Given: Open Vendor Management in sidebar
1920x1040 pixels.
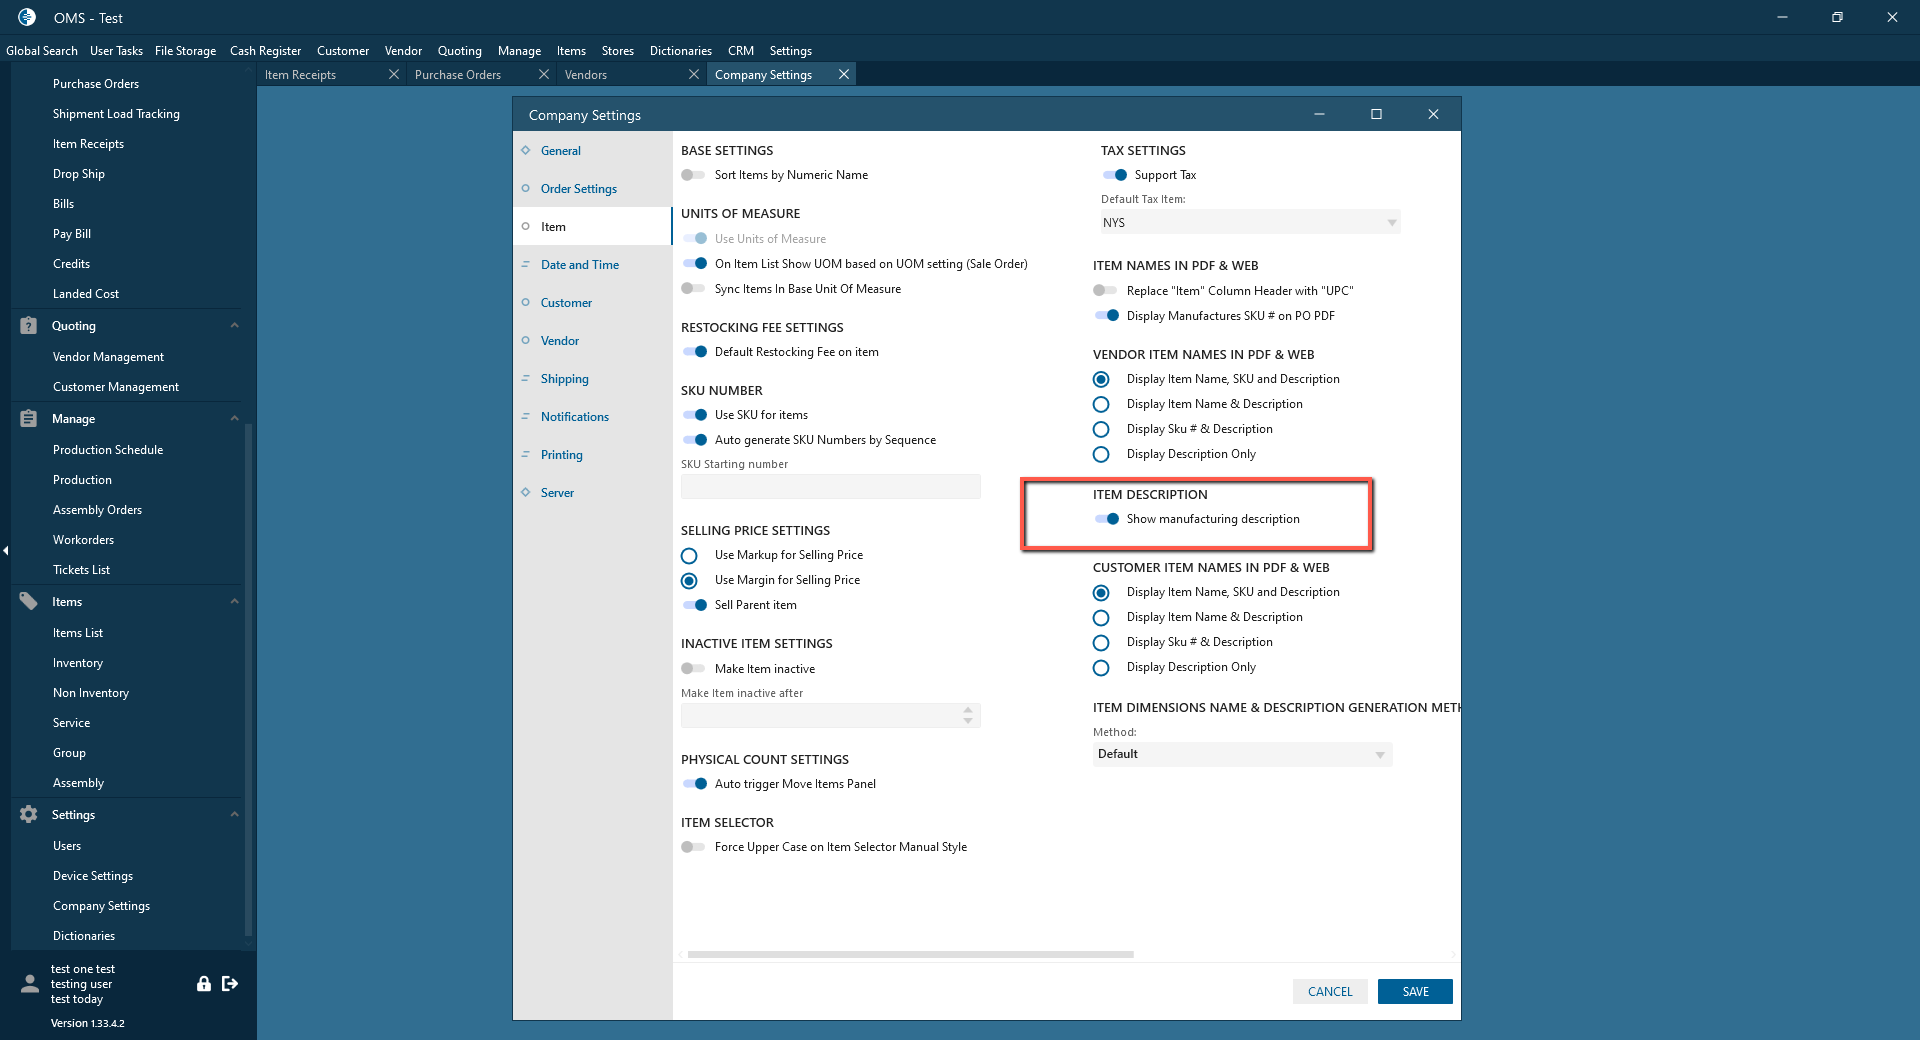Looking at the screenshot, I should (108, 357).
